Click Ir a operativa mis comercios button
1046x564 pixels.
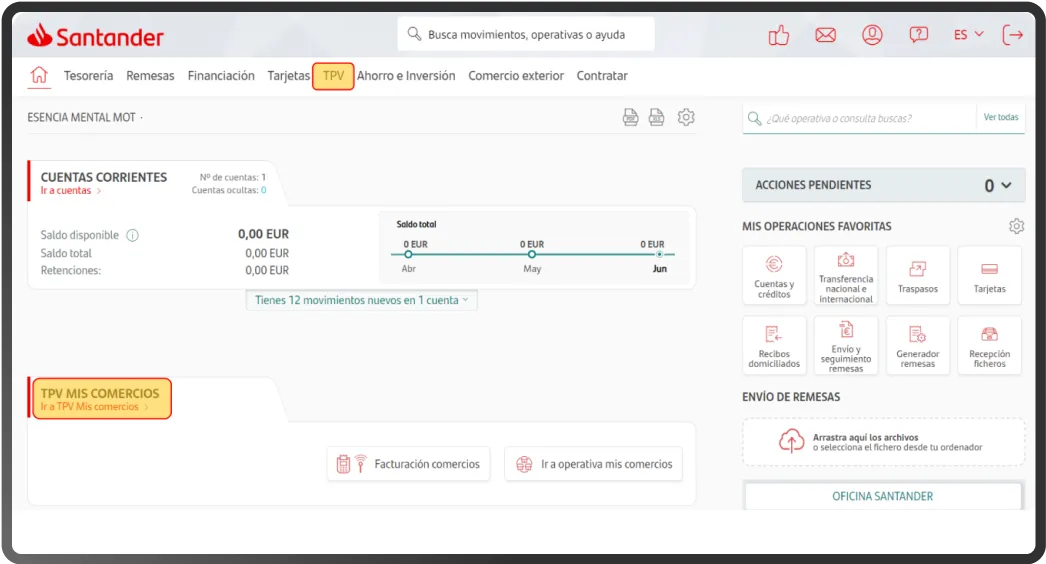pos(594,464)
